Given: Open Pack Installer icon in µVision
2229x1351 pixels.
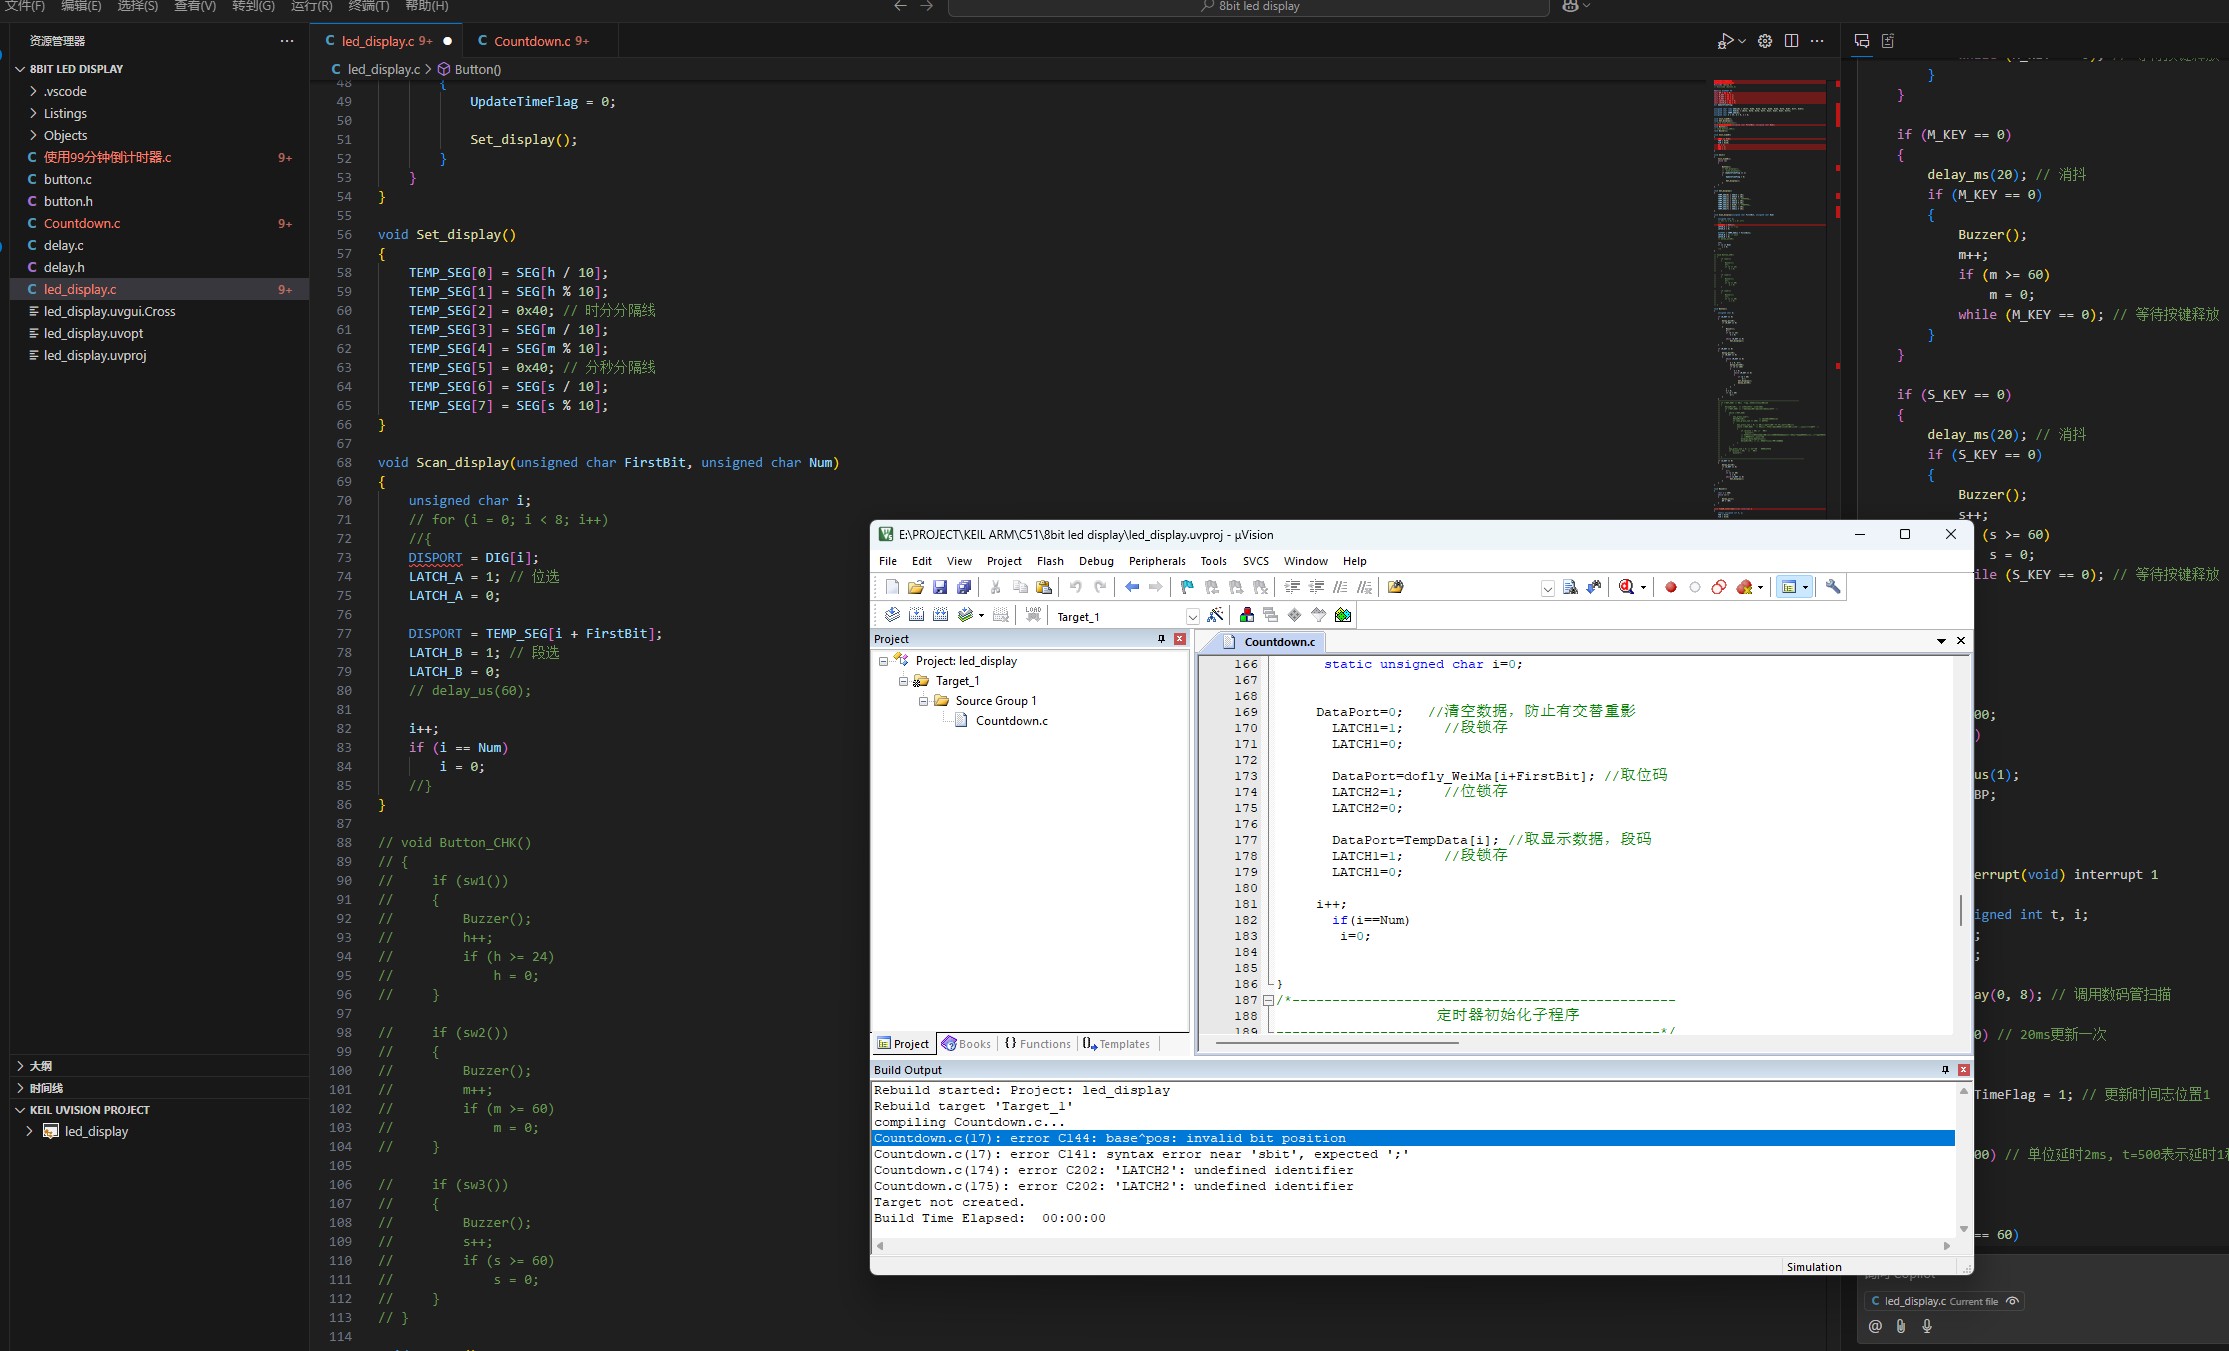Looking at the screenshot, I should (1343, 615).
